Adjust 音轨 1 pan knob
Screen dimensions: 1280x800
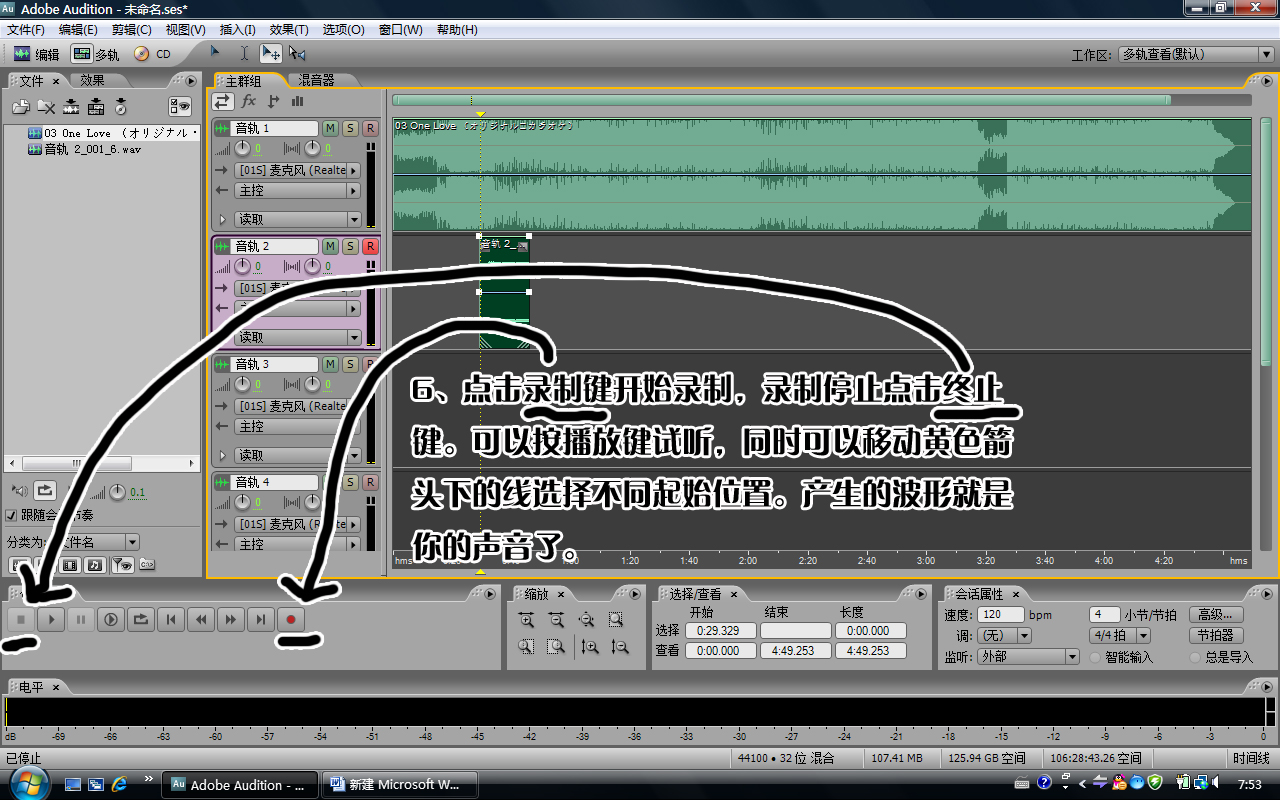313,149
